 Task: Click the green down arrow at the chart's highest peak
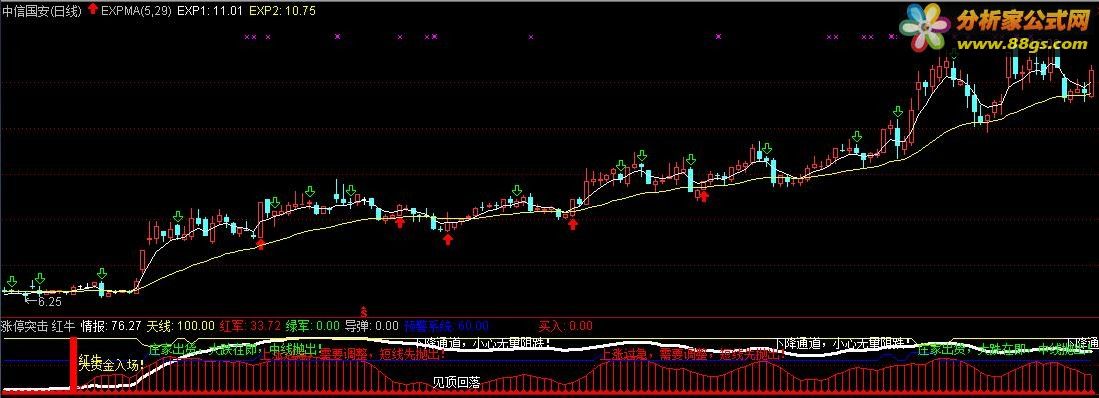coord(955,53)
